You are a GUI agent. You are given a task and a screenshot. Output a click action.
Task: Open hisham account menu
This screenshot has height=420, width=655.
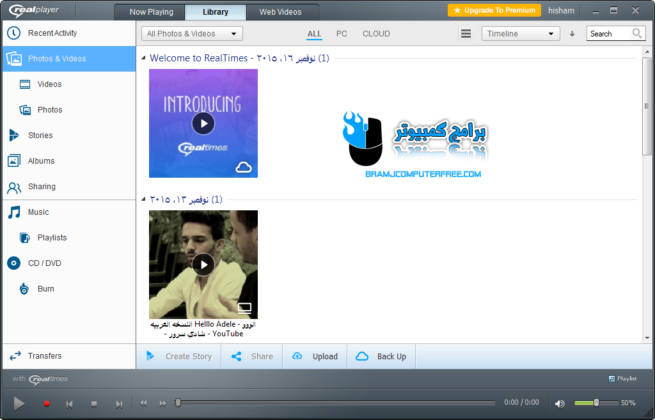click(x=561, y=10)
